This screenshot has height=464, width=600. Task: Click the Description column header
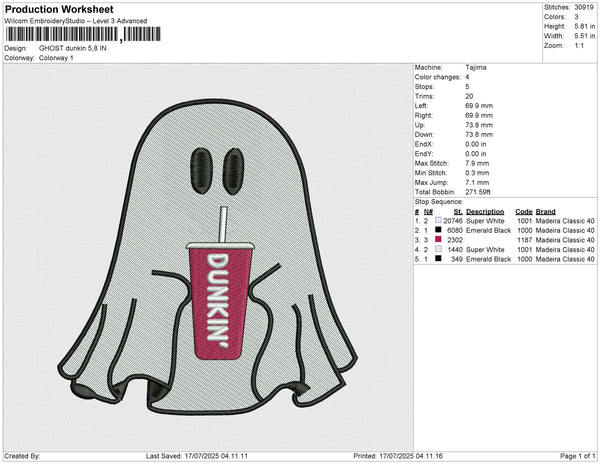[485, 212]
